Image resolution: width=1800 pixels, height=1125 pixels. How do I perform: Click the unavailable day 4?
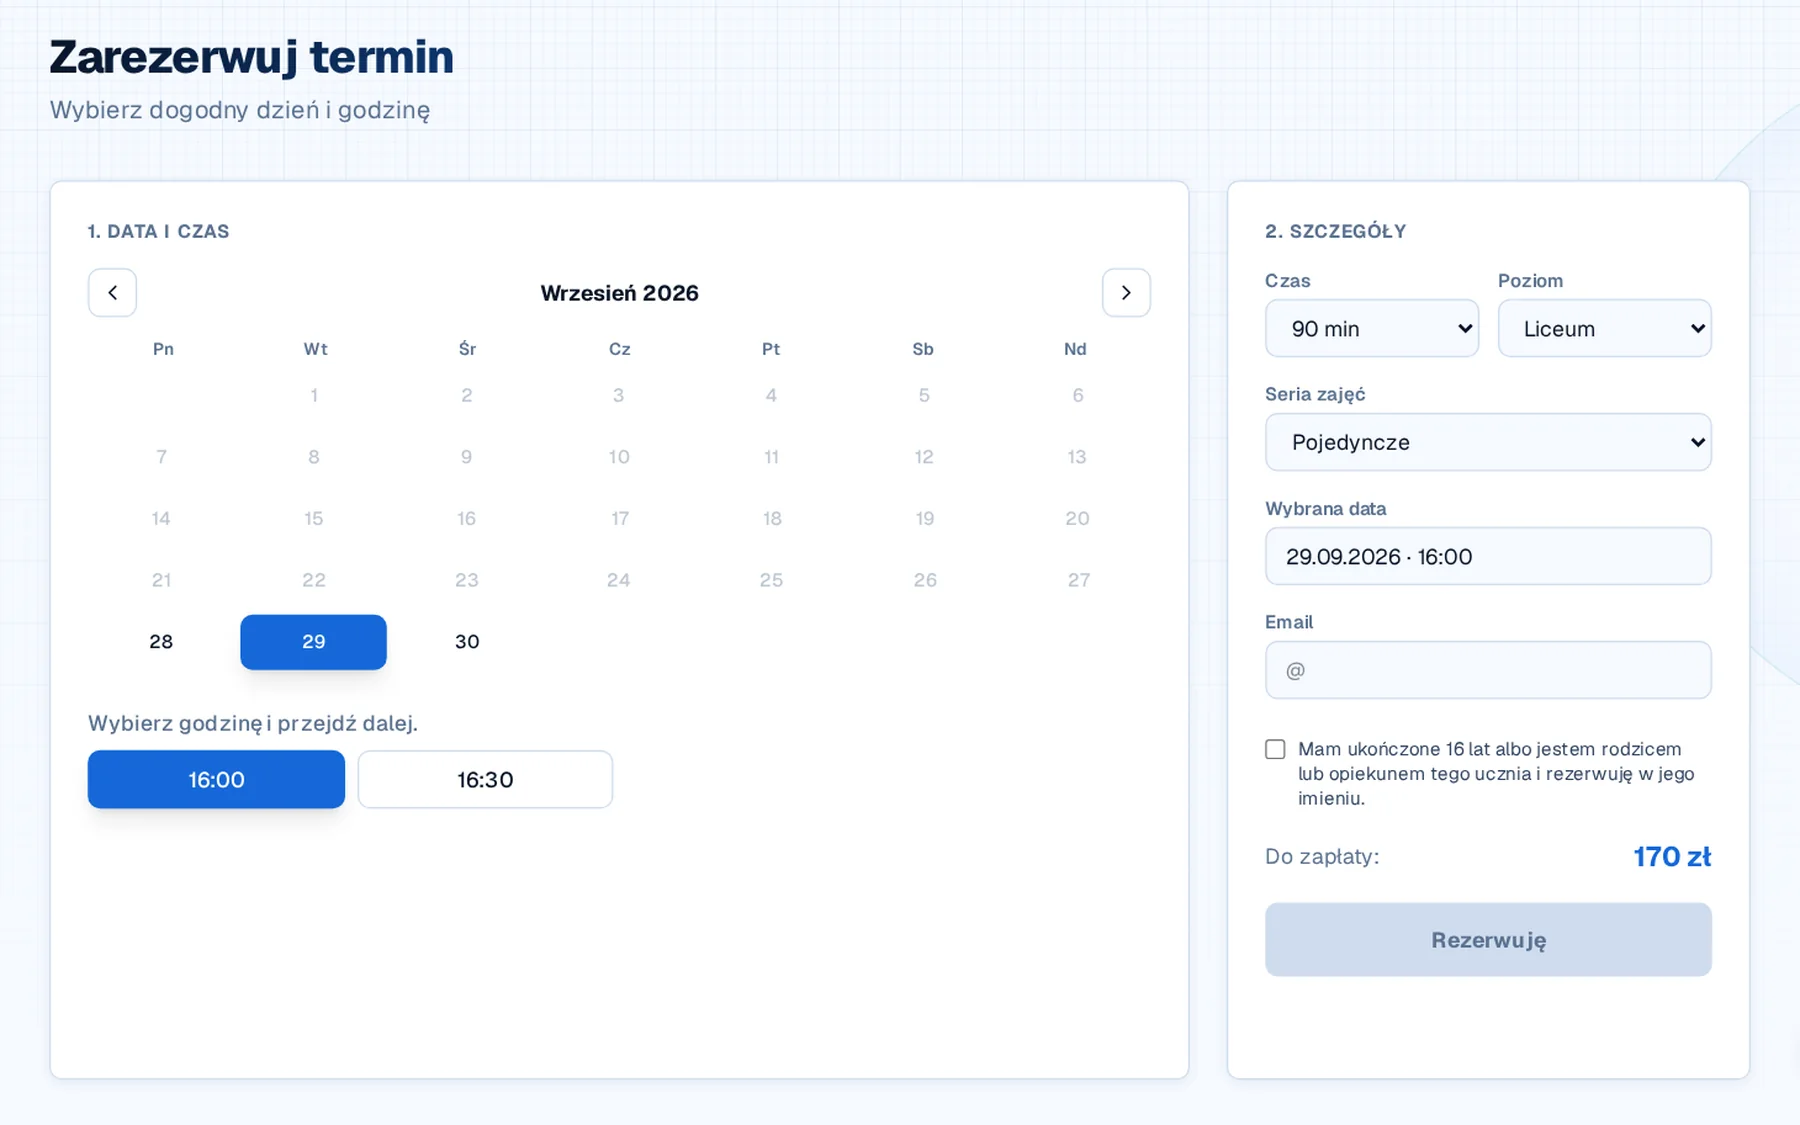click(x=771, y=395)
